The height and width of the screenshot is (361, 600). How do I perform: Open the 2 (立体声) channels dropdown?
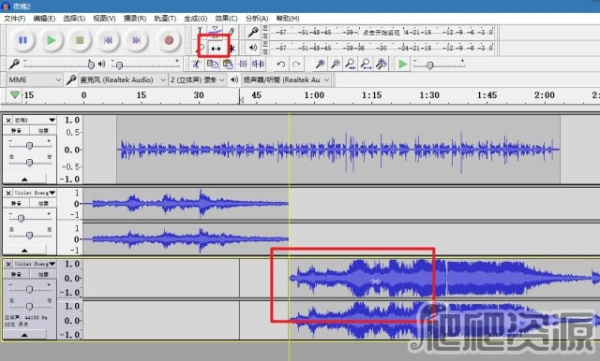(197, 80)
